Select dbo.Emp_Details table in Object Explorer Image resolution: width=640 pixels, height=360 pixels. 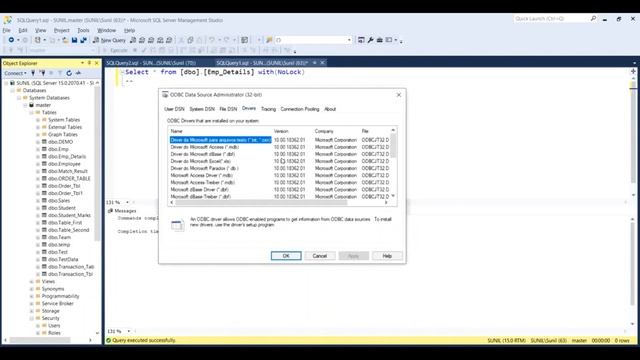[x=67, y=157]
